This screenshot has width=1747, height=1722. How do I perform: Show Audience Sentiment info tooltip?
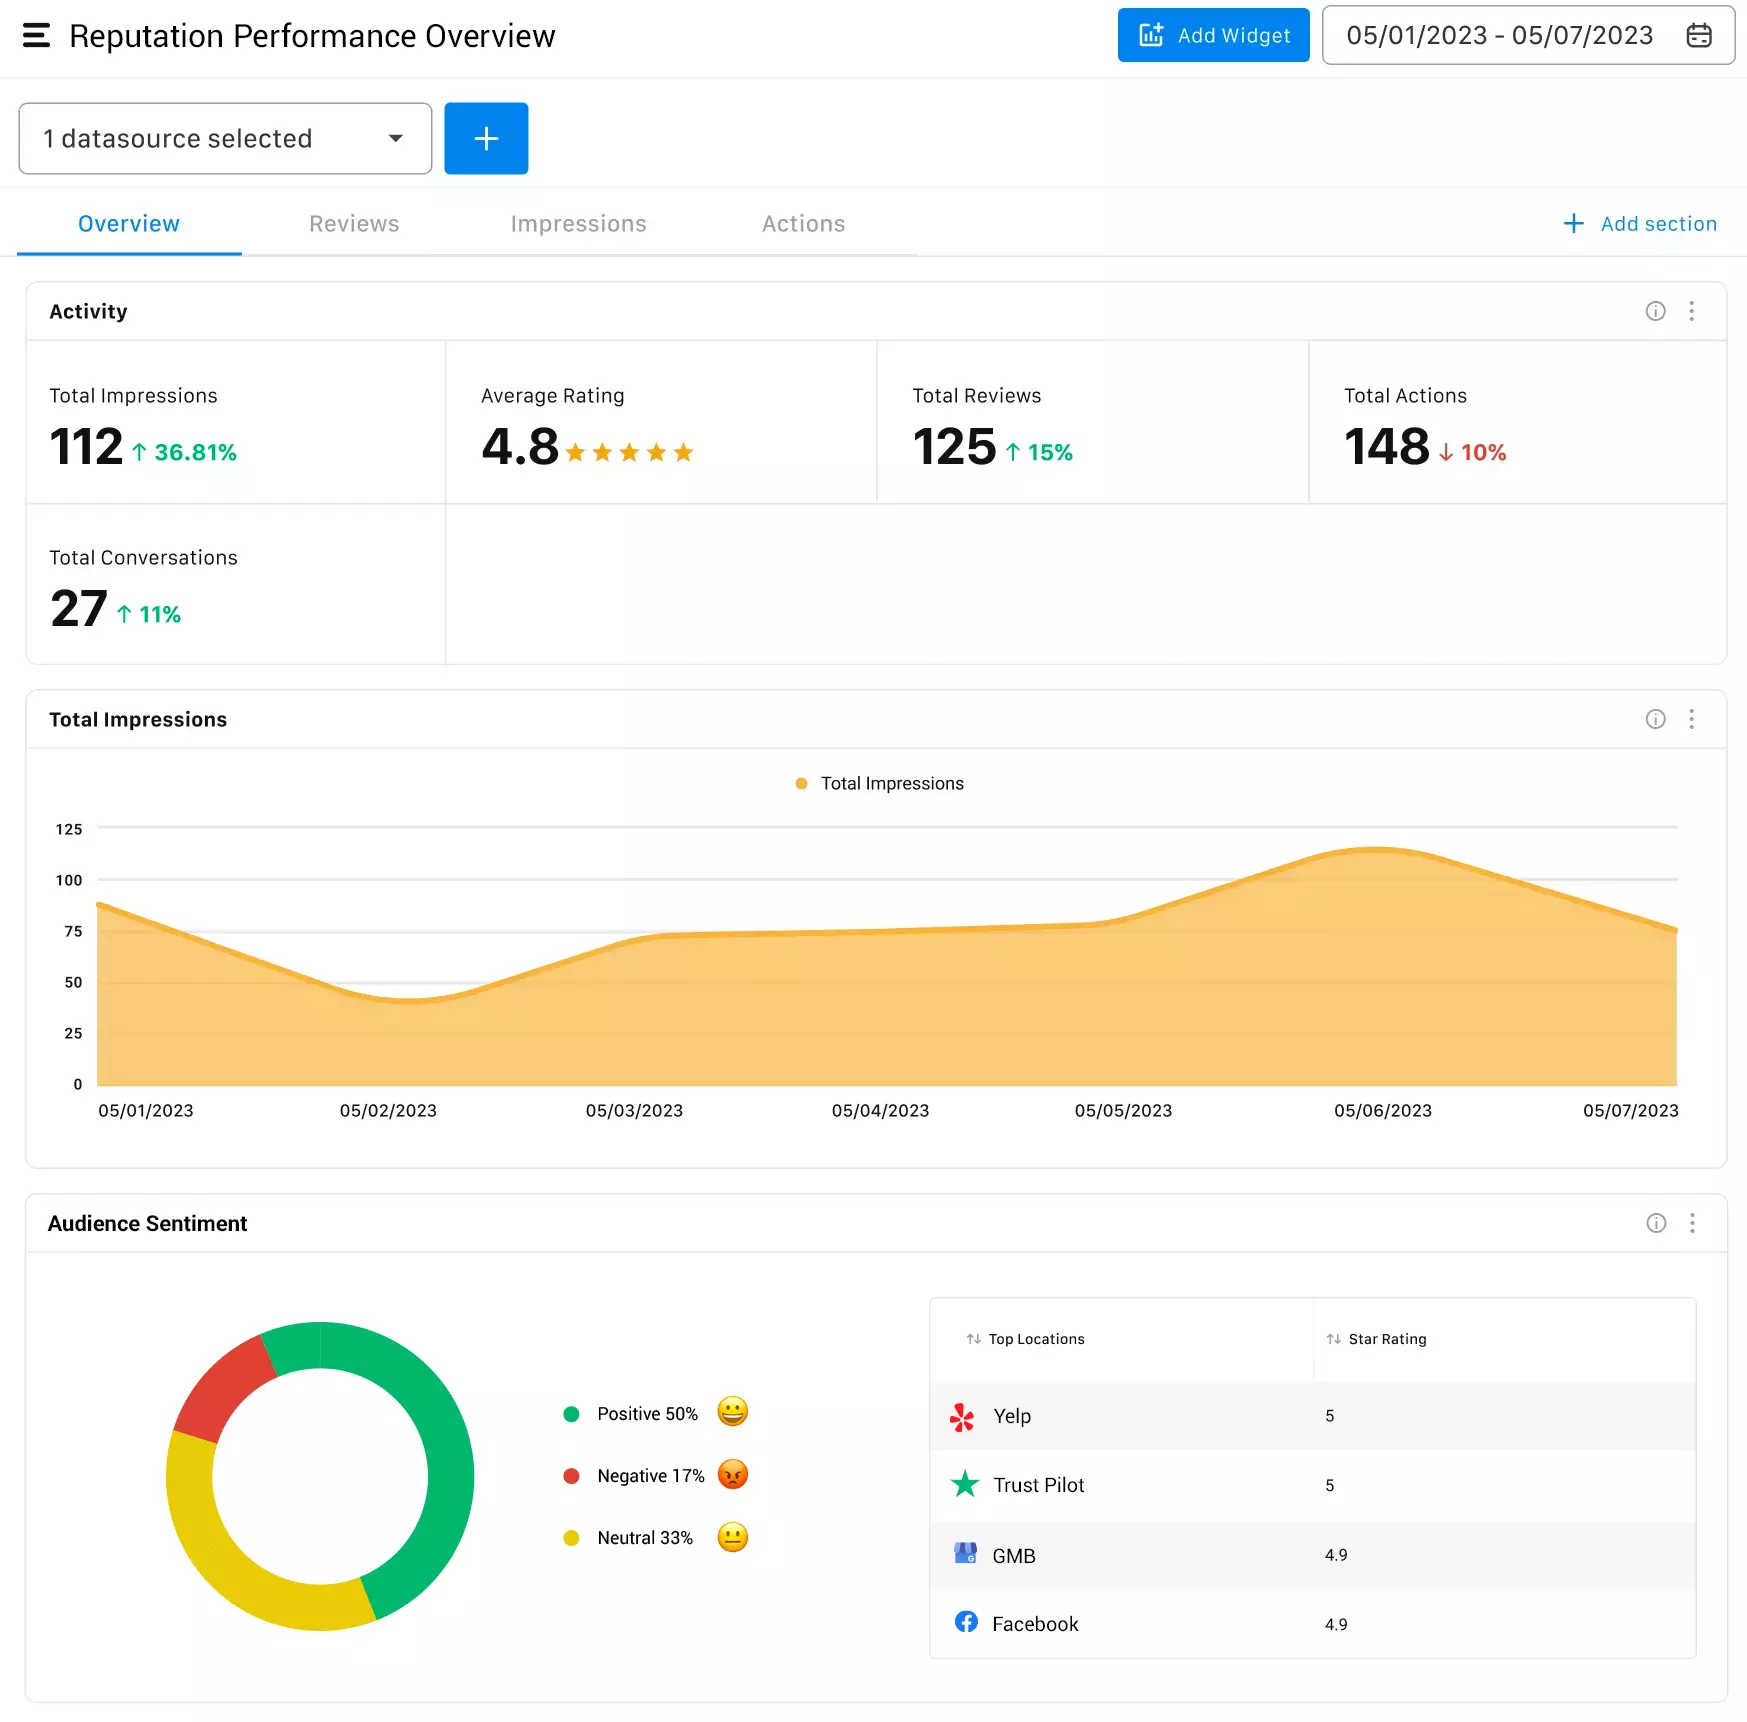(x=1656, y=1223)
